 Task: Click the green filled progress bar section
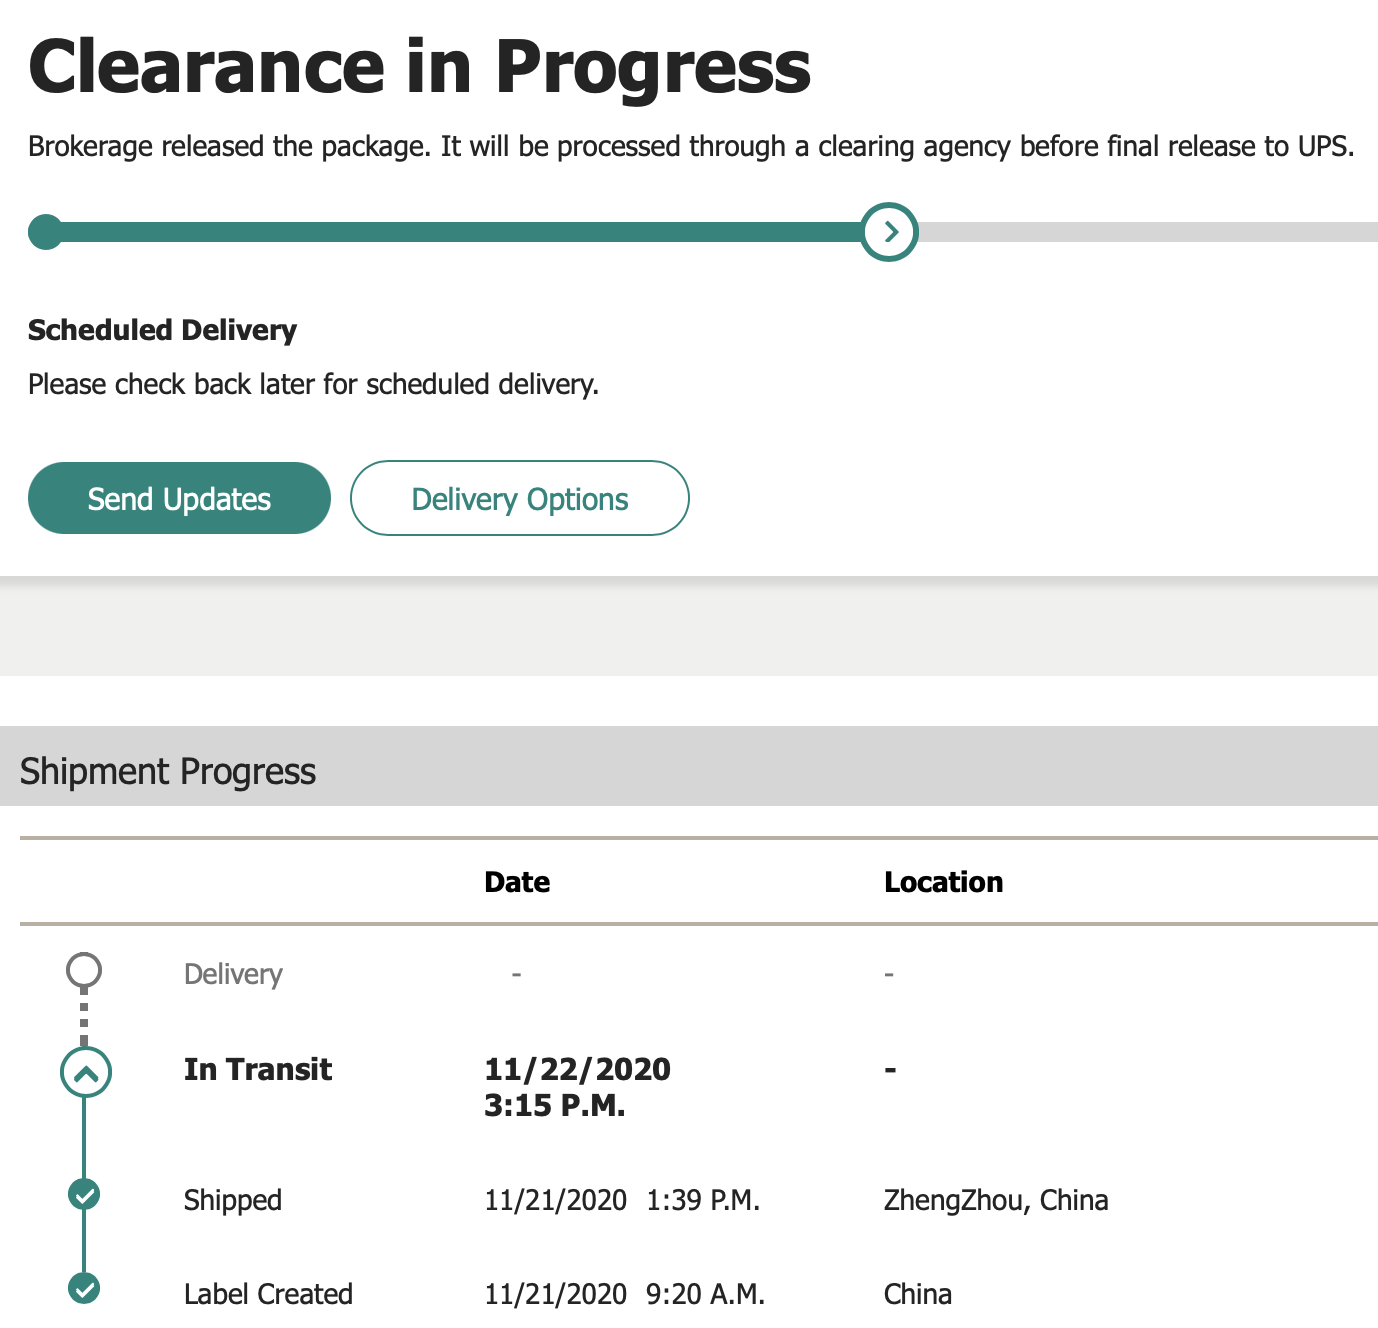click(x=450, y=232)
